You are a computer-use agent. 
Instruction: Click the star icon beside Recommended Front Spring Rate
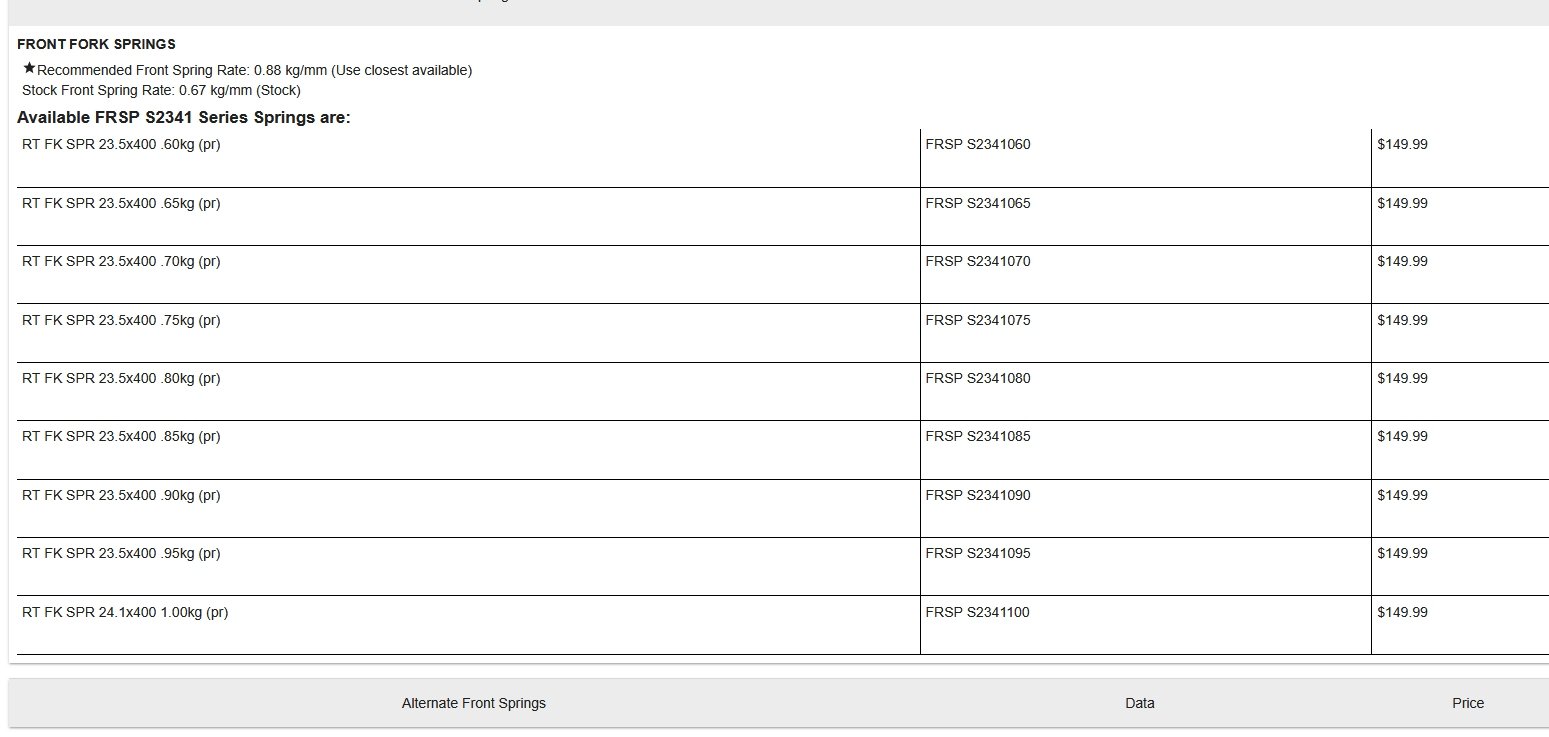pos(29,69)
